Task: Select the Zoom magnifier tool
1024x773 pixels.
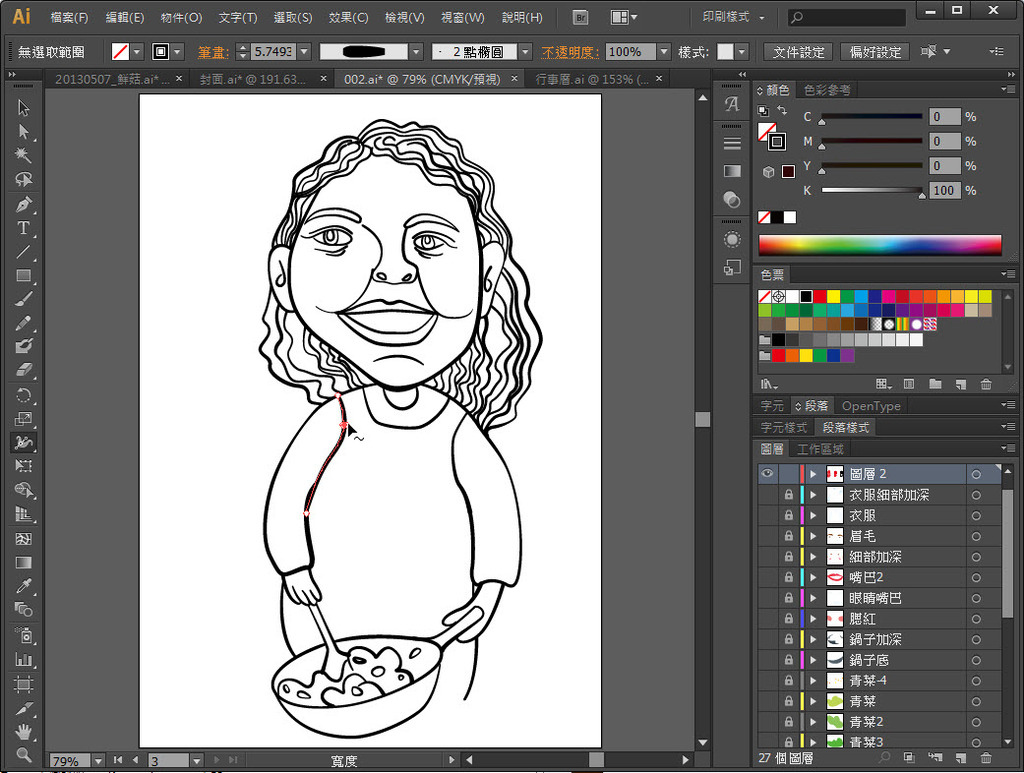Action: [24, 755]
